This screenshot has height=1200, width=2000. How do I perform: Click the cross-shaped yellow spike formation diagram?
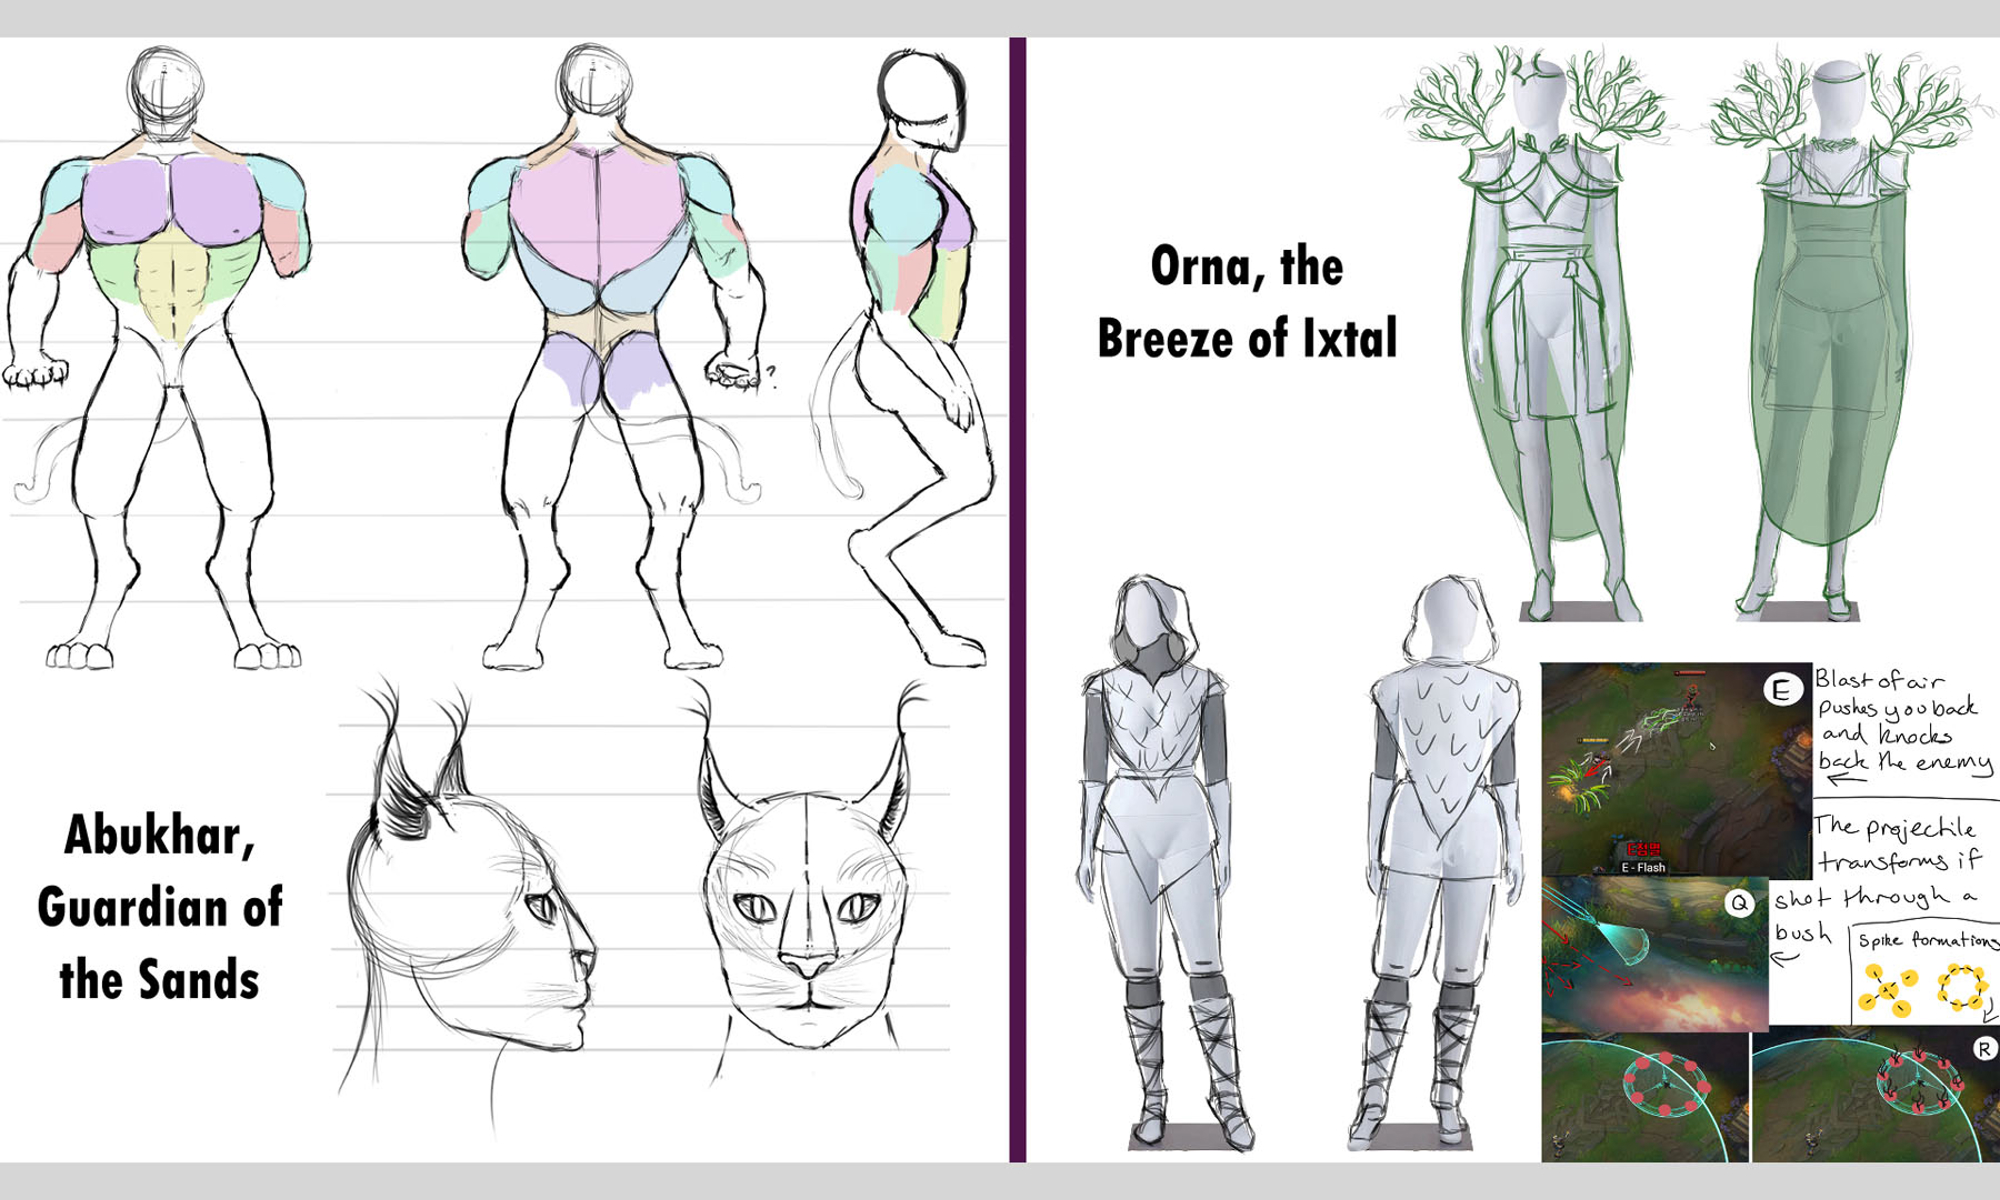pos(1888,991)
